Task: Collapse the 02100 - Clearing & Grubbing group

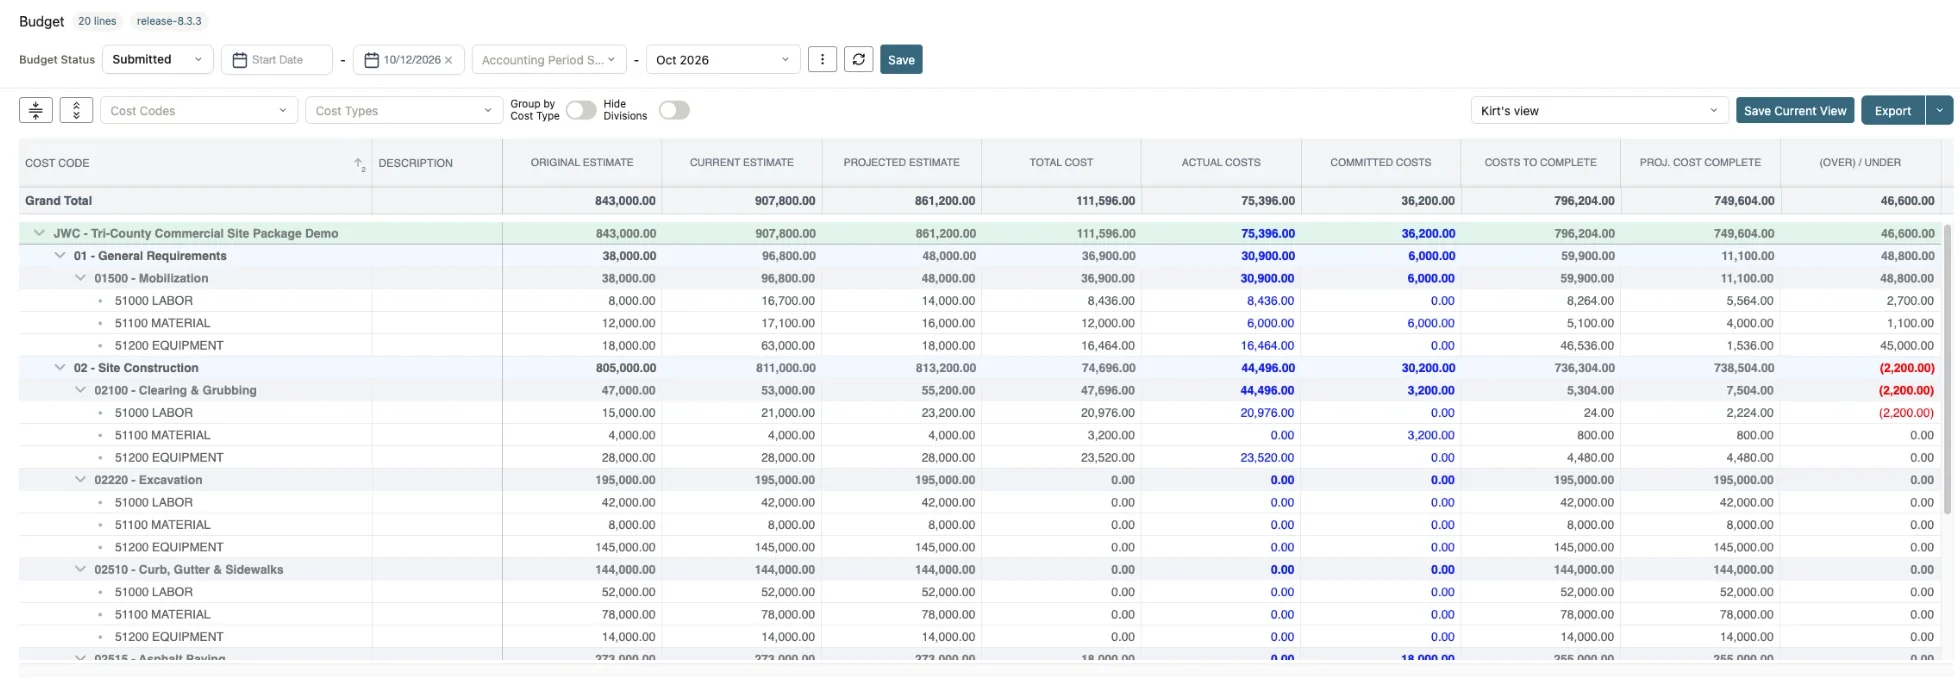Action: [x=81, y=390]
